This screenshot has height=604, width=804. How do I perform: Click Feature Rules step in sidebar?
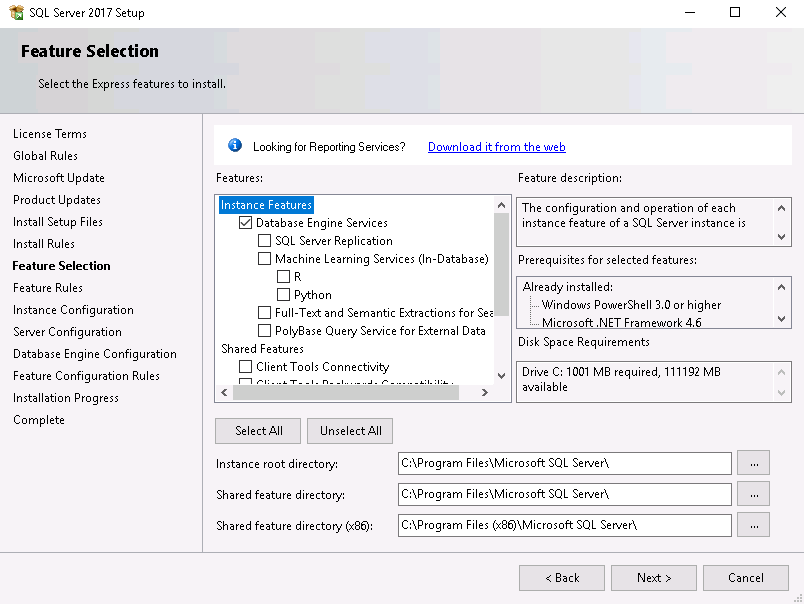[x=48, y=288]
